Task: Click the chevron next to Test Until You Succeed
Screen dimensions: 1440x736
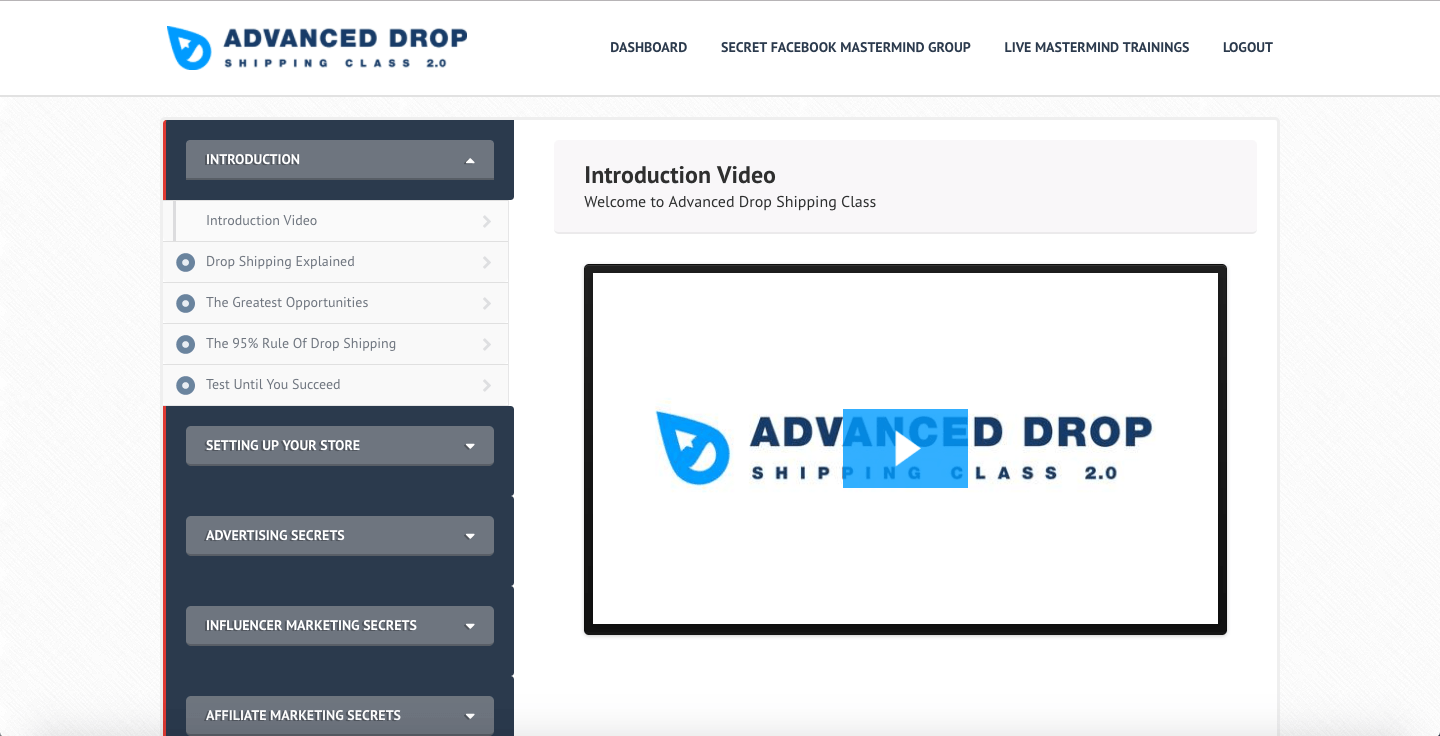Action: pyautogui.click(x=487, y=385)
